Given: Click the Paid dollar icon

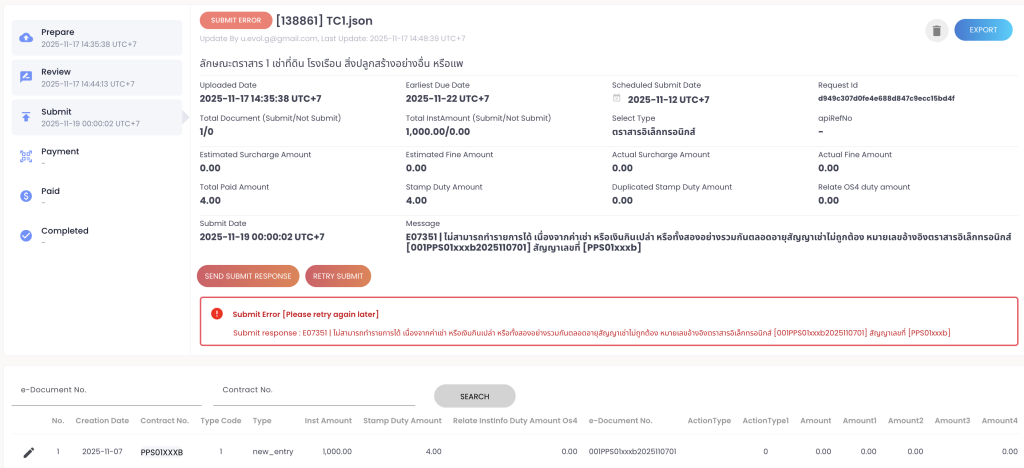Looking at the screenshot, I should (x=26, y=196).
